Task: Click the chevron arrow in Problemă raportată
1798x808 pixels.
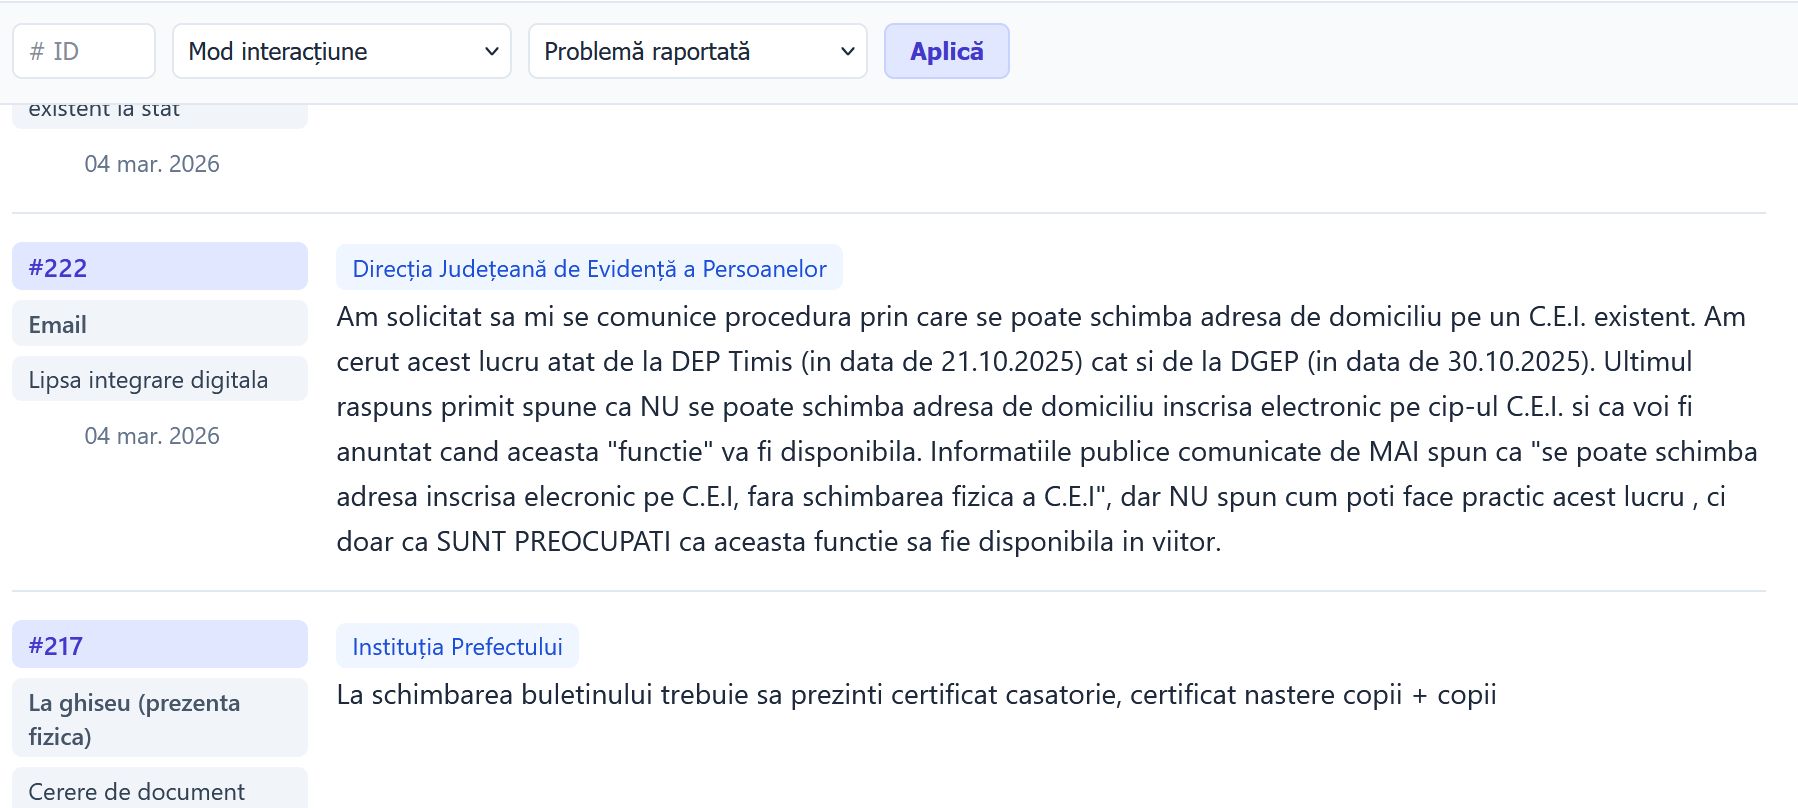Action: (x=847, y=51)
